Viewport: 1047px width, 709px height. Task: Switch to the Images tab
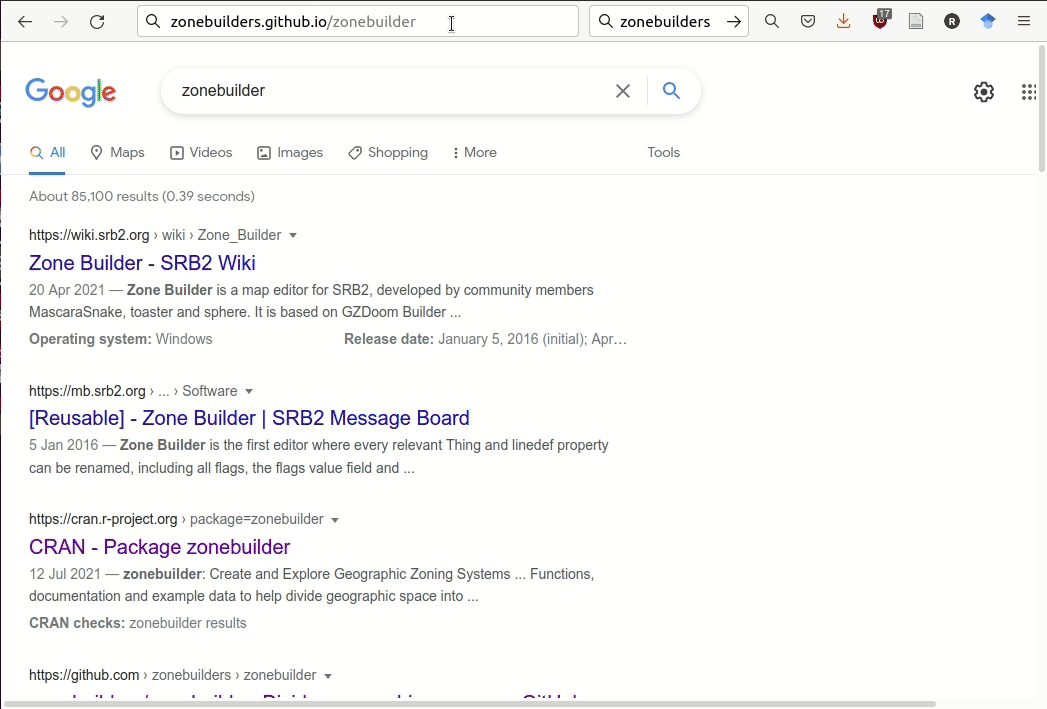(290, 153)
